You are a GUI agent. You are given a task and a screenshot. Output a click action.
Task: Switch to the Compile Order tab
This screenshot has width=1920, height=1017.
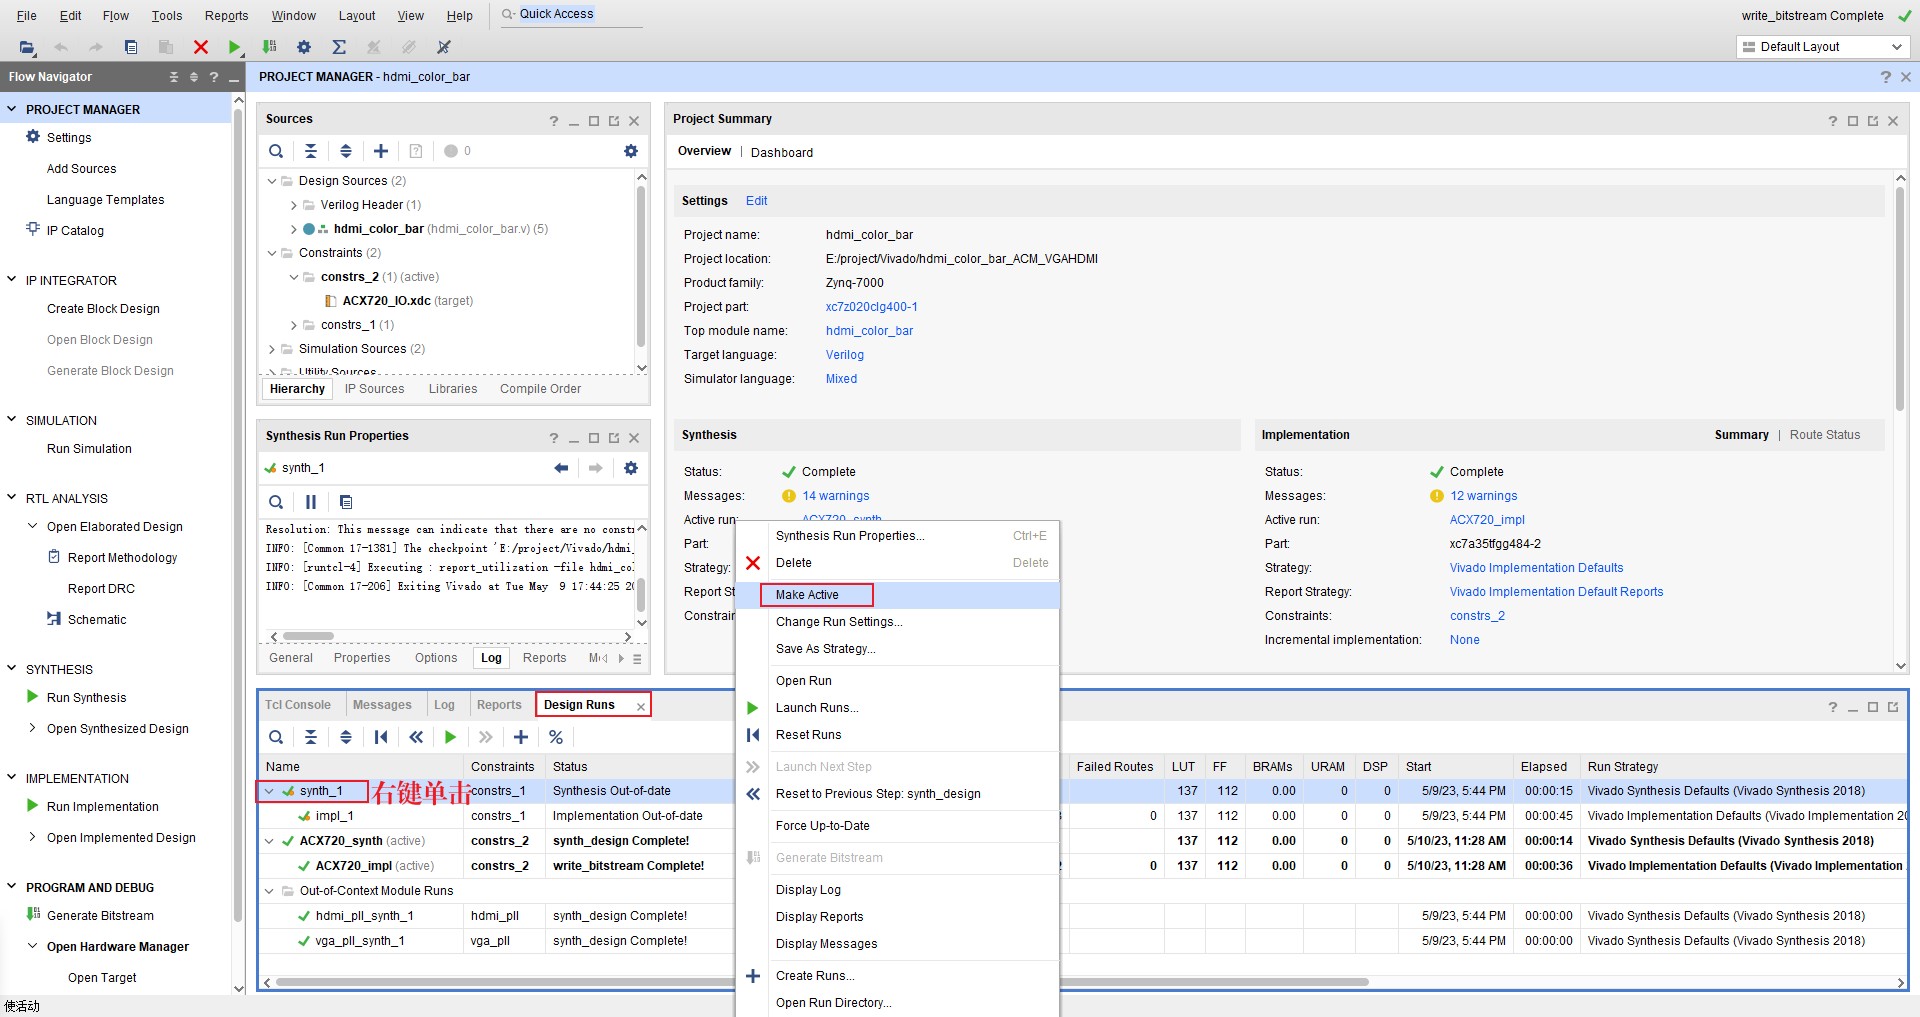tap(540, 389)
